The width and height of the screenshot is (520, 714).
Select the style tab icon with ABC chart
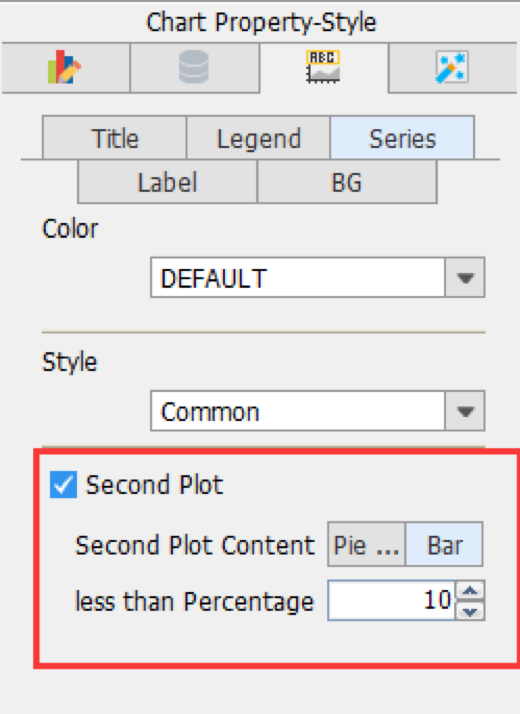(323, 68)
